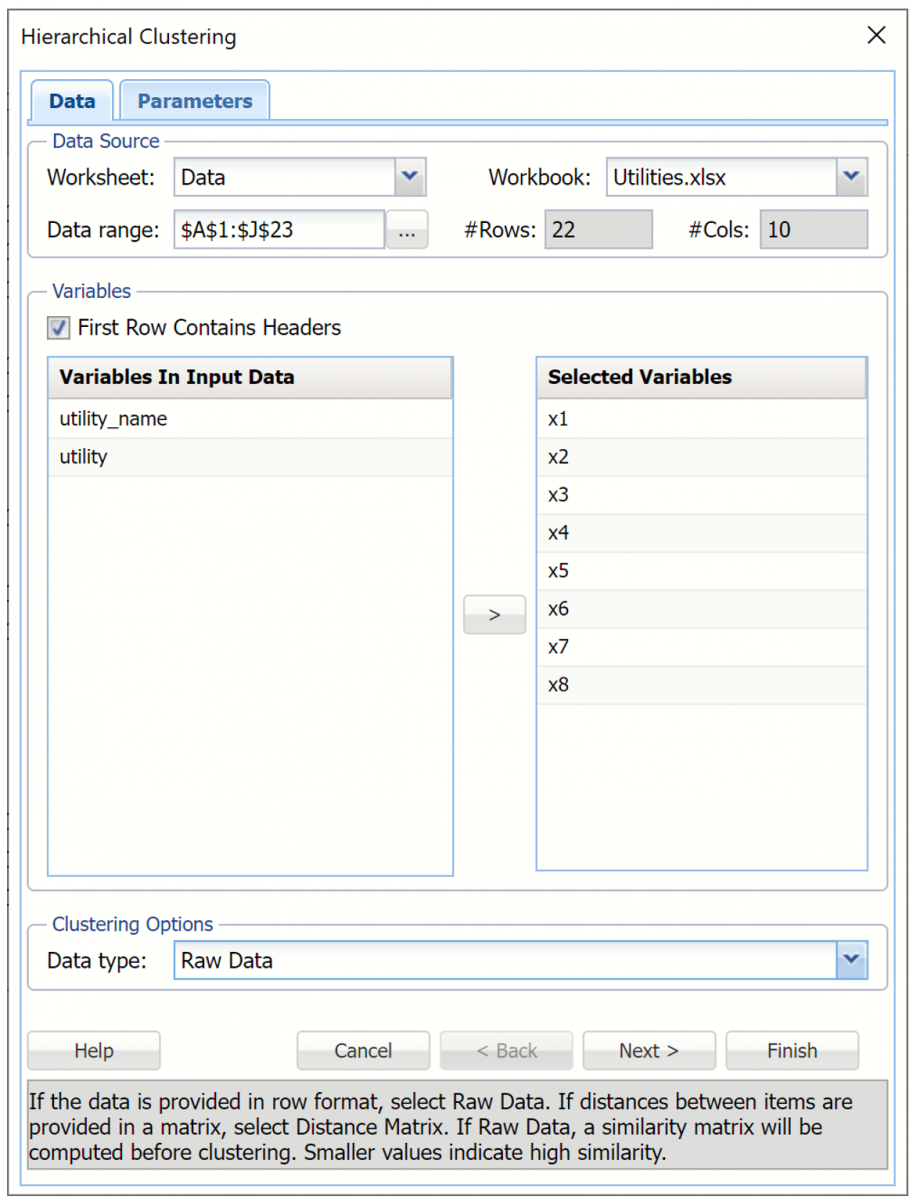
Task: Click the Selected Variables column header
Action: 701,378
